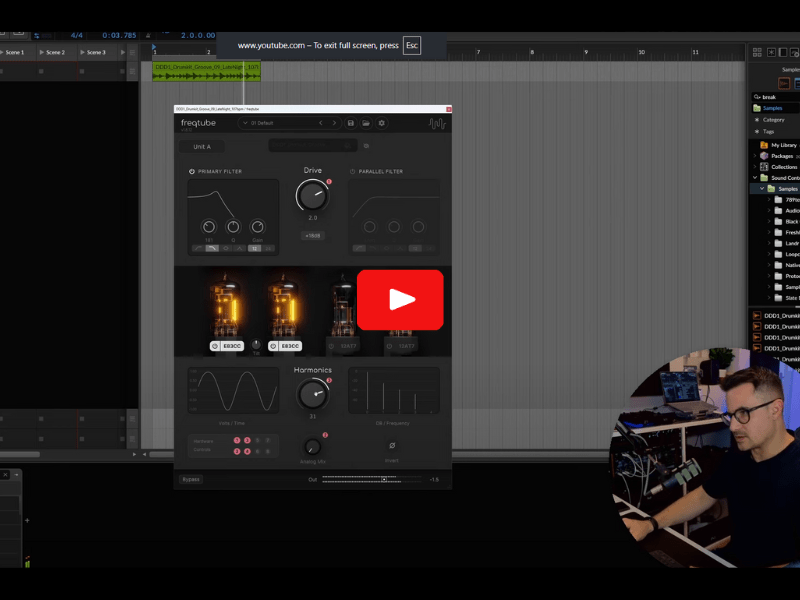Select the Unit A tab in freqtube

click(202, 146)
